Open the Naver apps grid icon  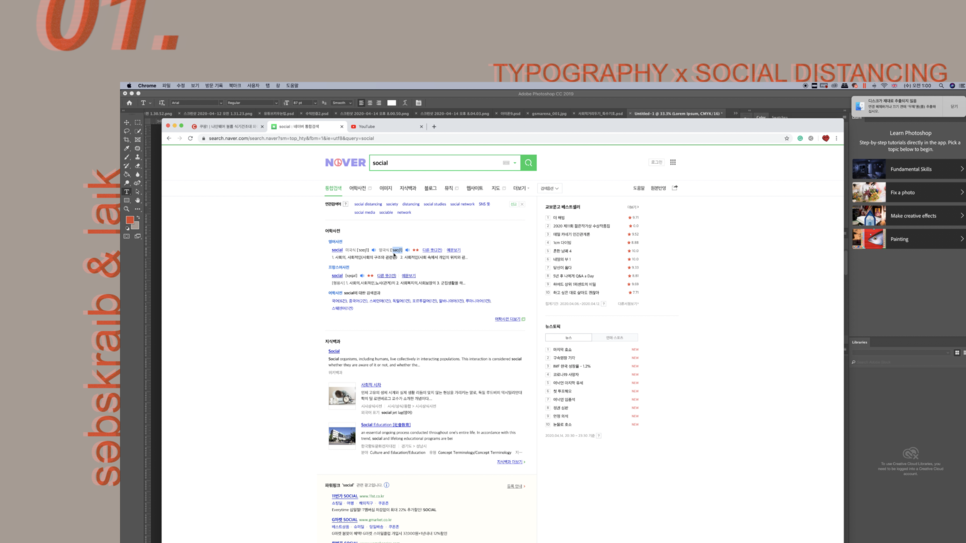click(673, 162)
